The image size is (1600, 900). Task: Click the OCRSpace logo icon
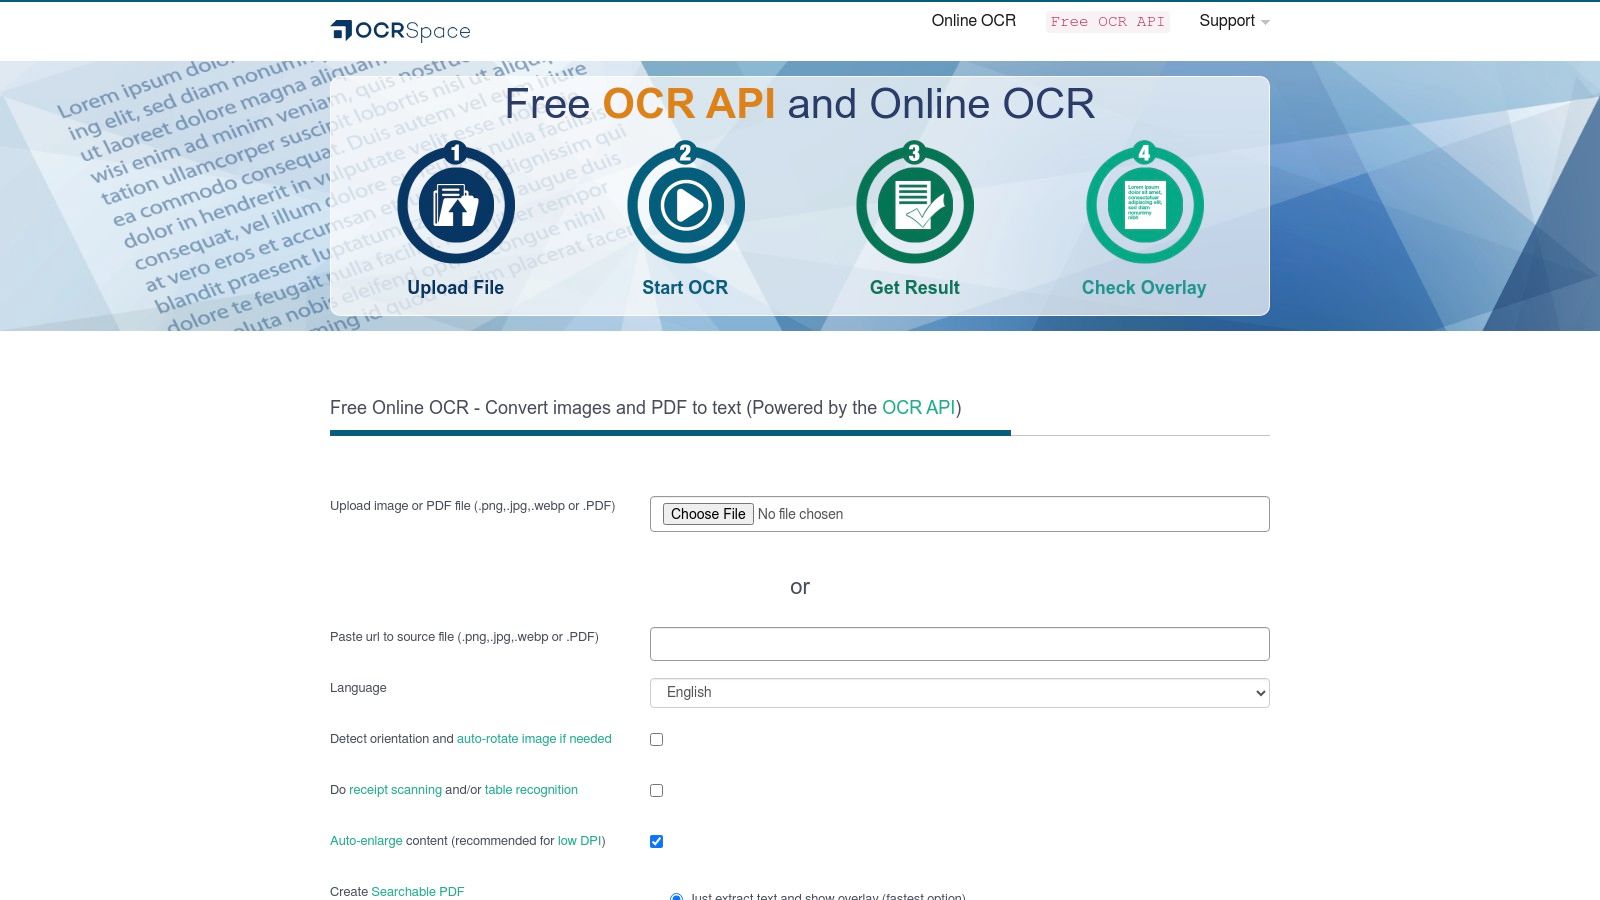point(340,31)
